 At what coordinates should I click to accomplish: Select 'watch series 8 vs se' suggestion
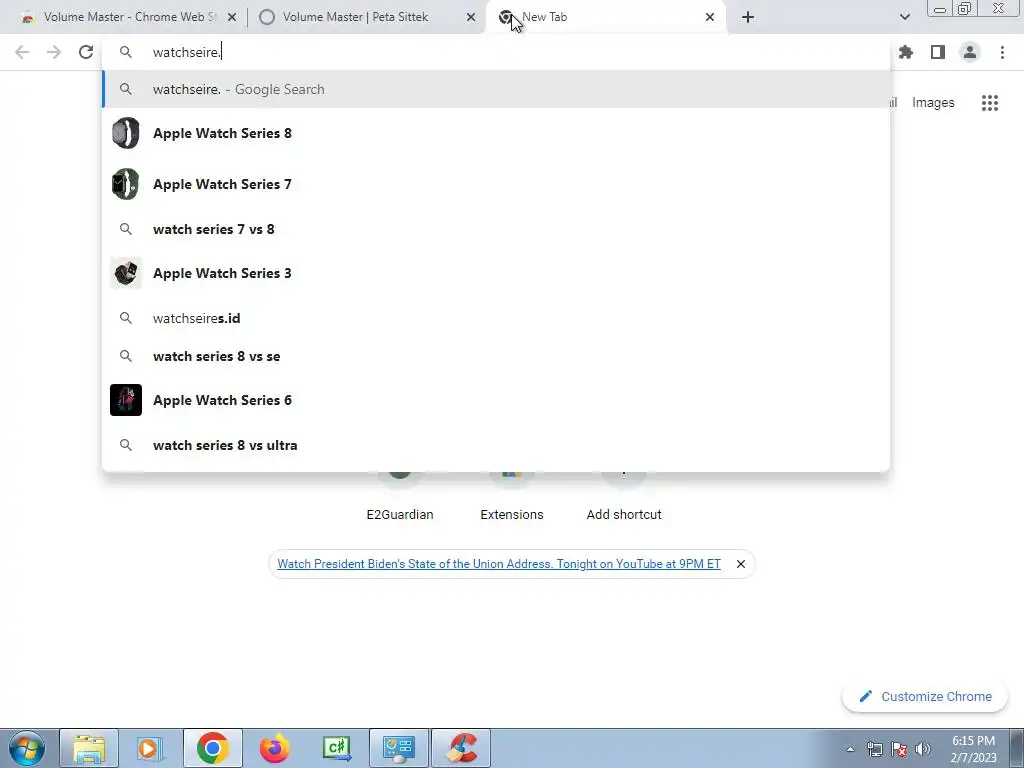tap(496, 356)
